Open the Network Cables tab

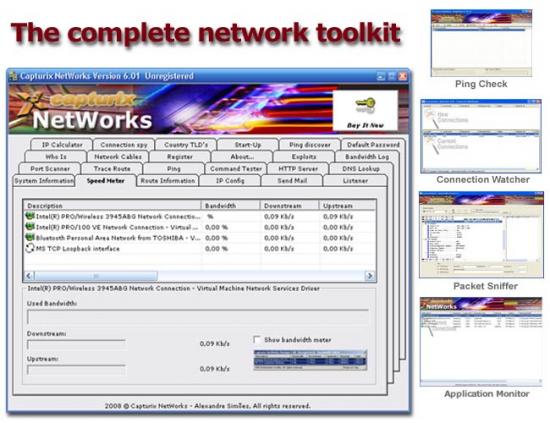(118, 156)
